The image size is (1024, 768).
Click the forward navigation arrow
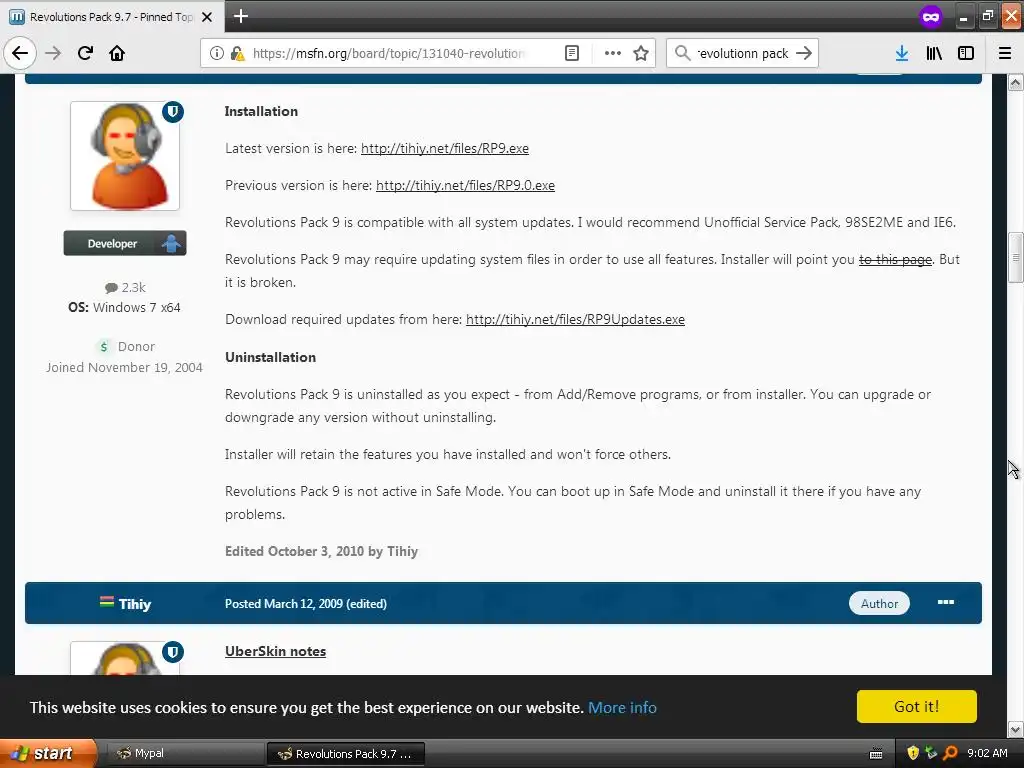53,53
